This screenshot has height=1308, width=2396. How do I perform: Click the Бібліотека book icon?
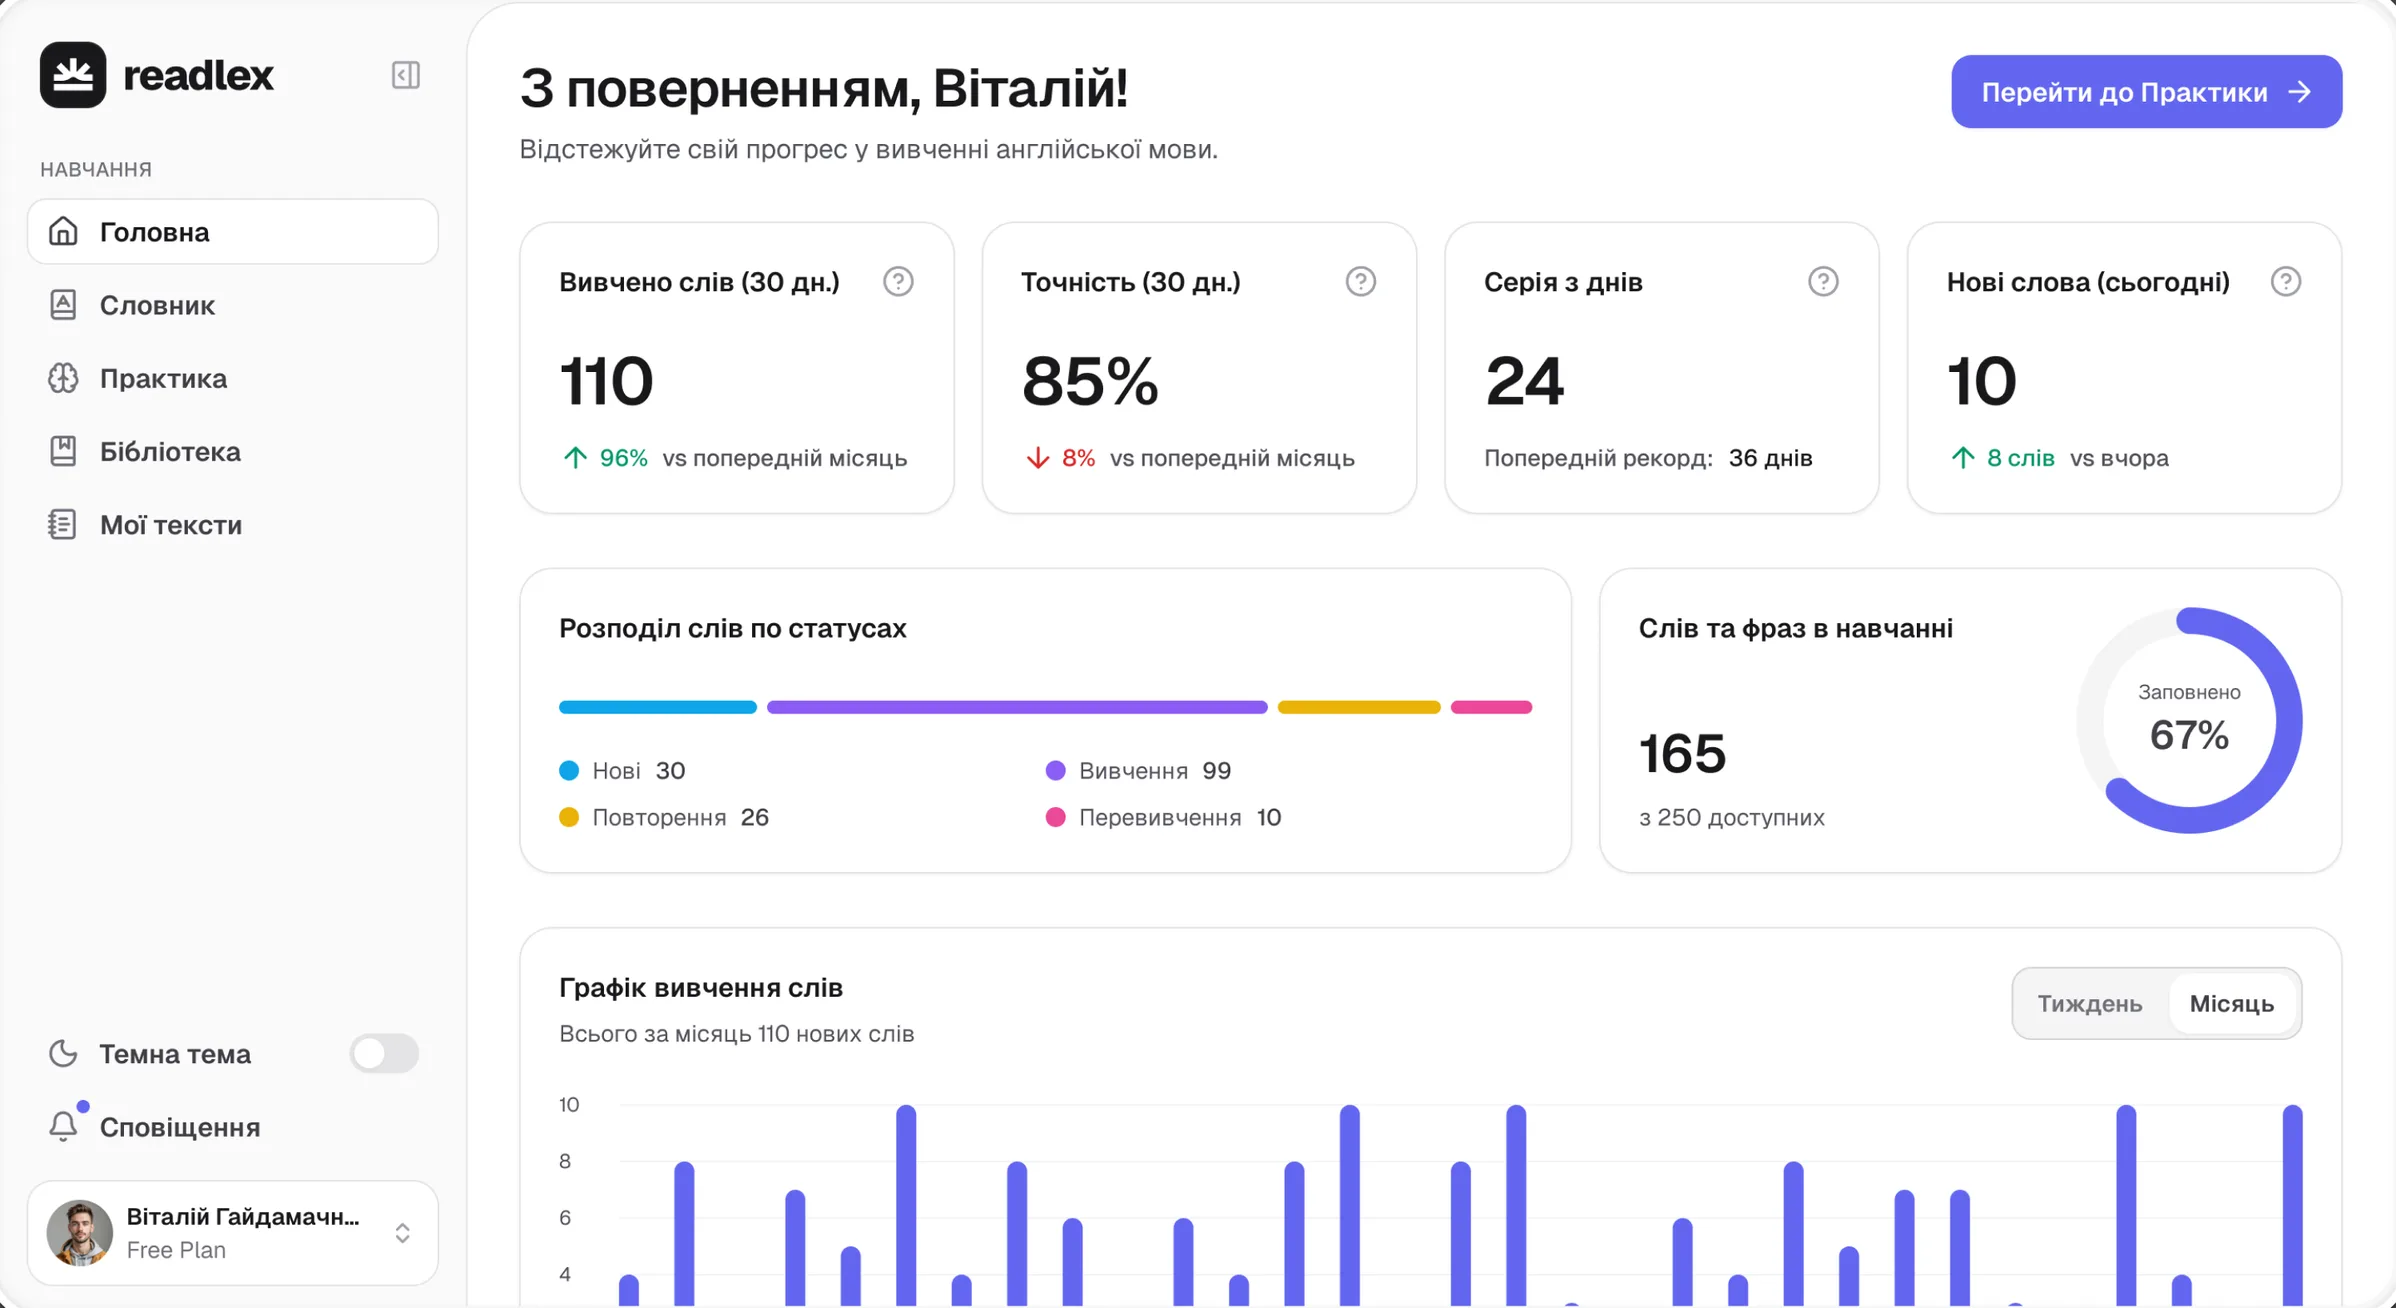coord(63,451)
